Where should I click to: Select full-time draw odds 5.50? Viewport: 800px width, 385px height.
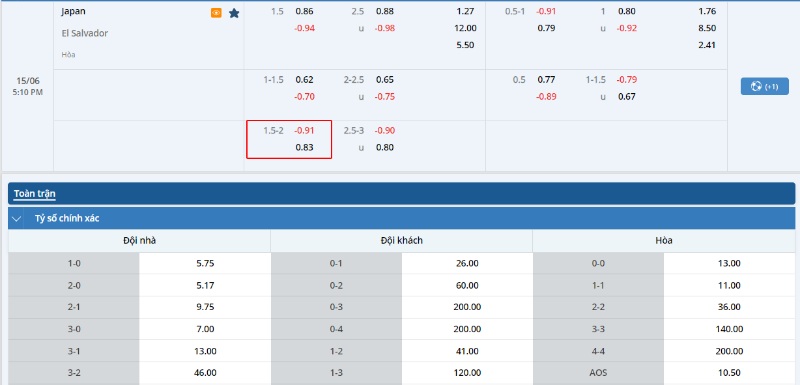pyautogui.click(x=465, y=45)
